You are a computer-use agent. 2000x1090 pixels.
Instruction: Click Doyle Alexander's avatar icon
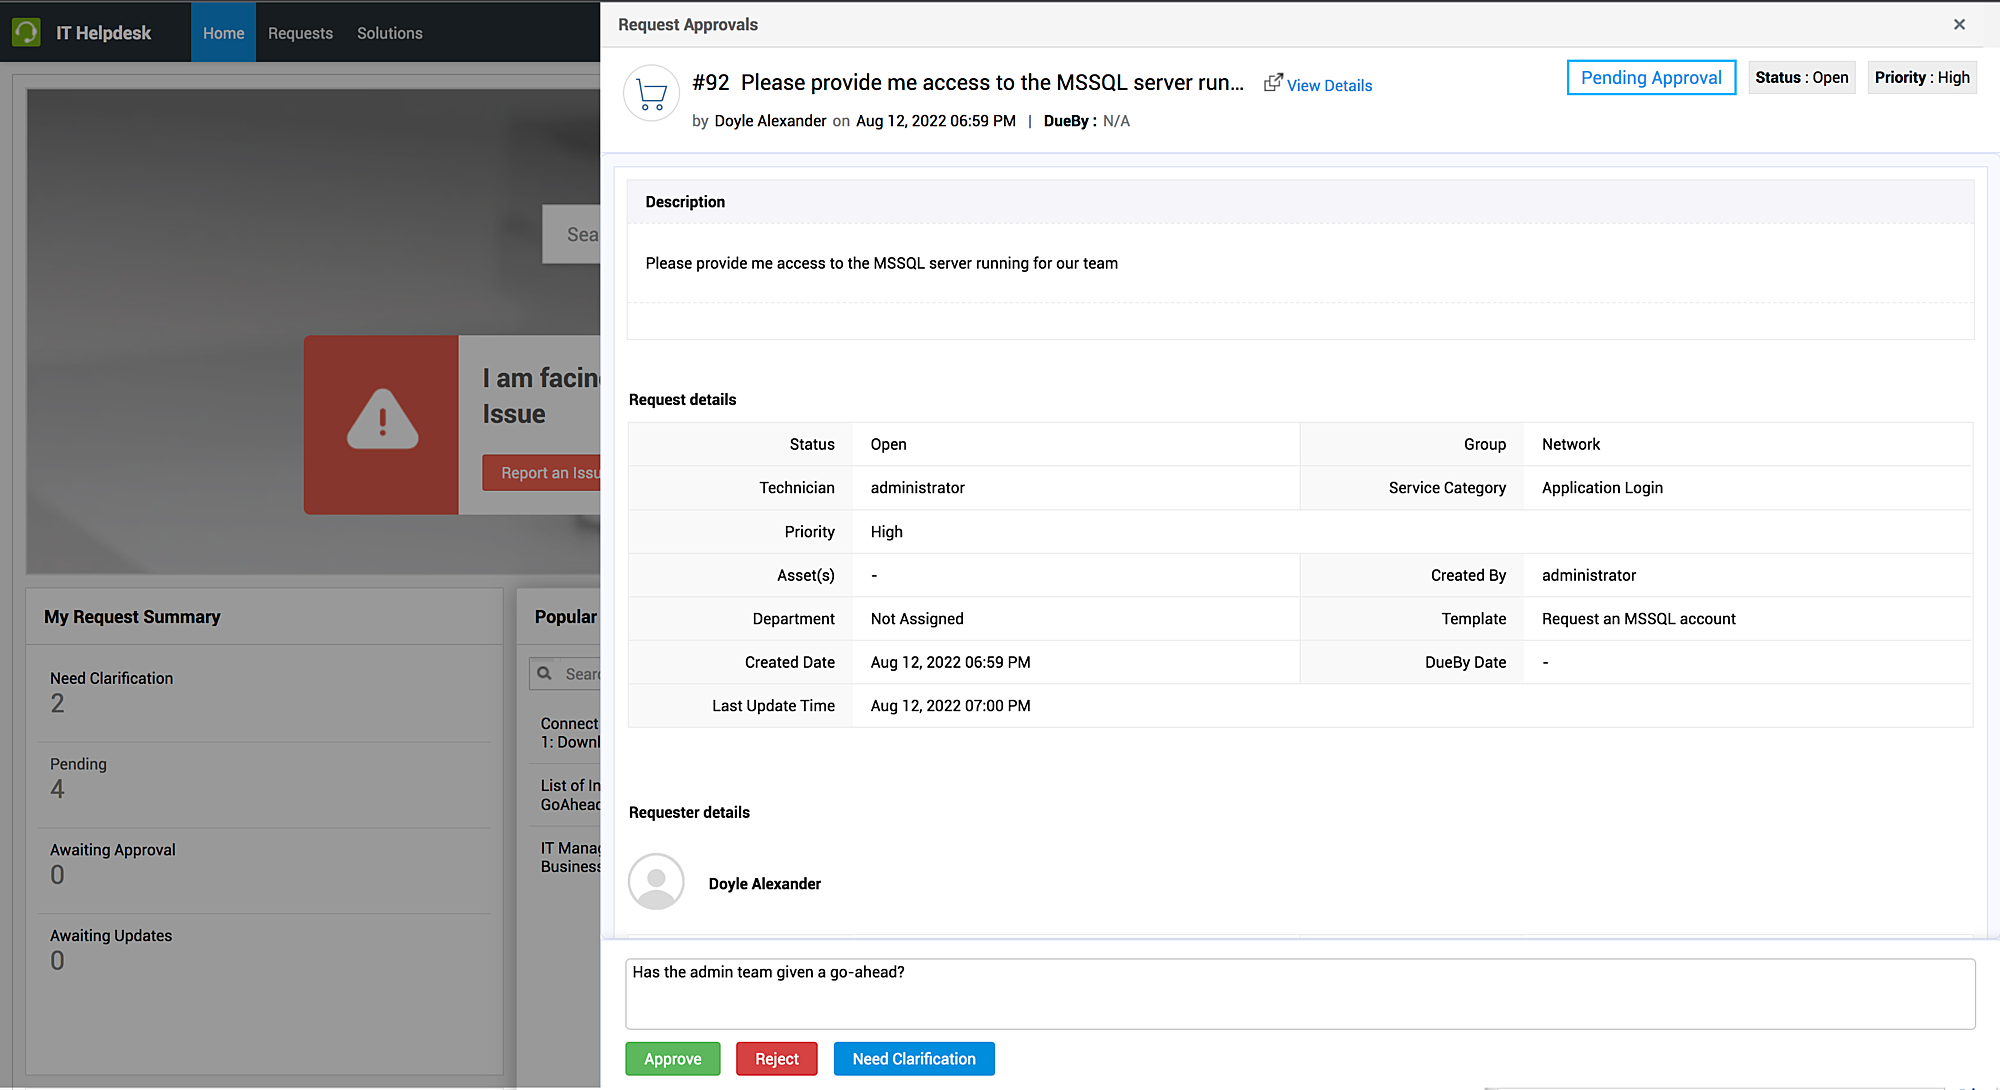pos(656,881)
